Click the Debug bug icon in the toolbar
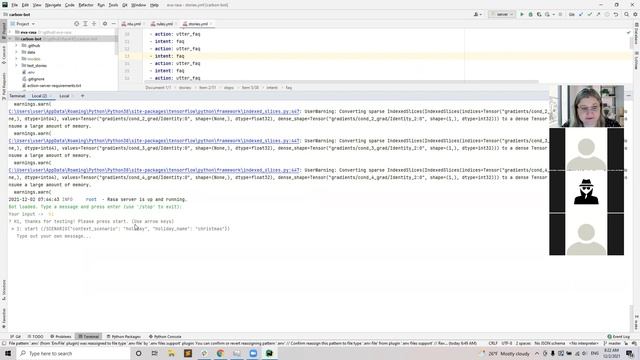Viewport: 640px width, 360px height. (531, 14)
